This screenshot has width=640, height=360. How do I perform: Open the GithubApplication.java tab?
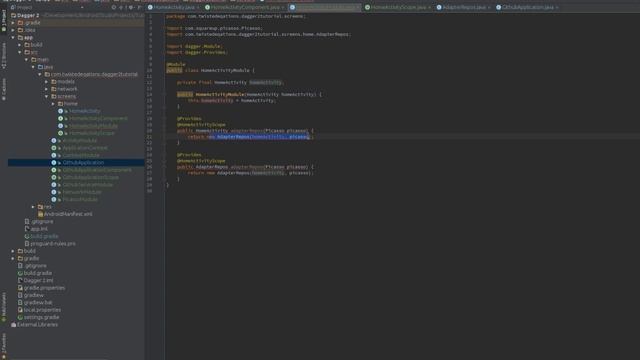[x=527, y=7]
